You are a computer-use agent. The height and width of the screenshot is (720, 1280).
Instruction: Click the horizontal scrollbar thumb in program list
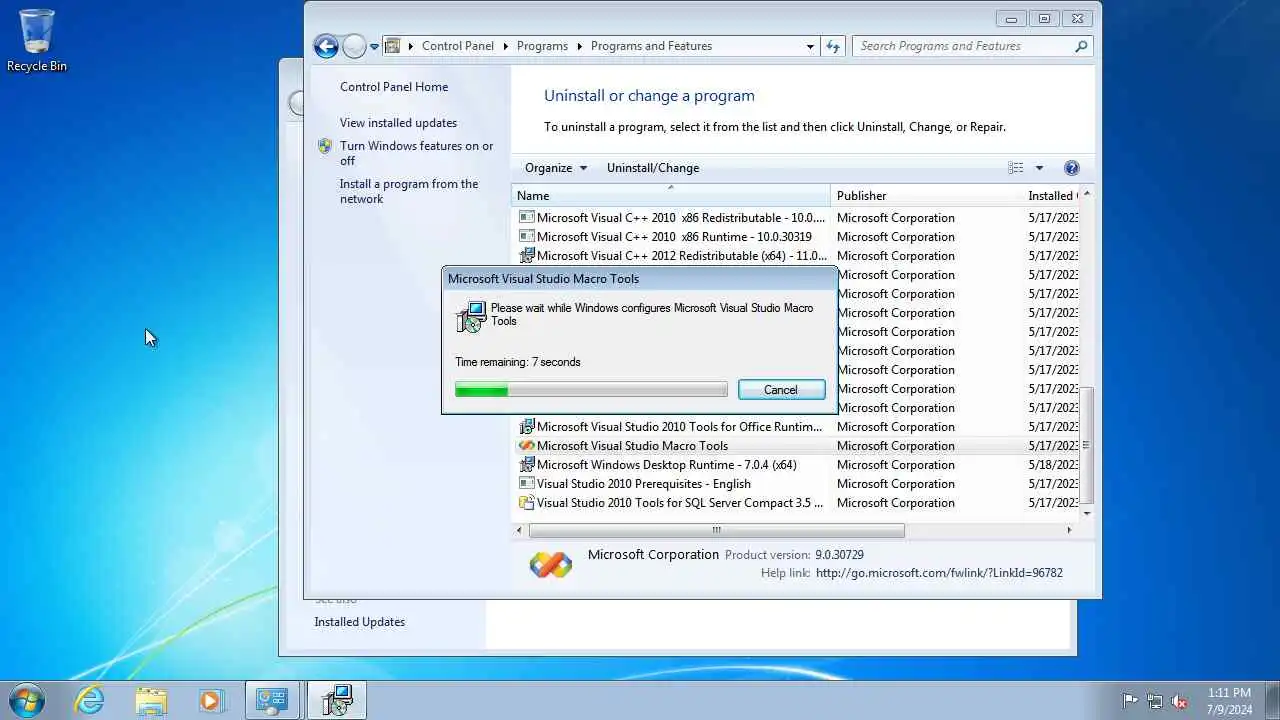point(716,530)
